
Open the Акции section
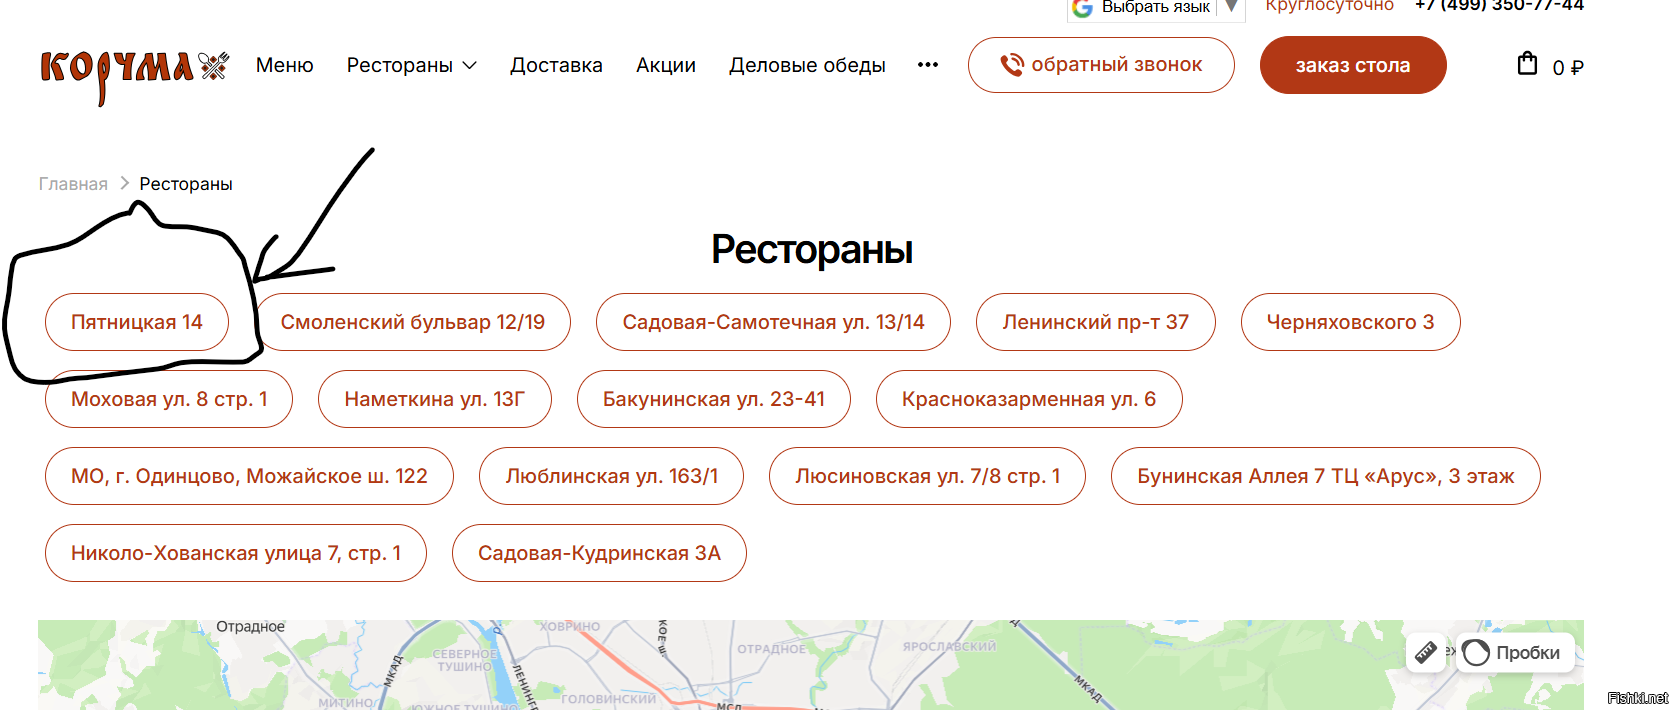click(666, 65)
